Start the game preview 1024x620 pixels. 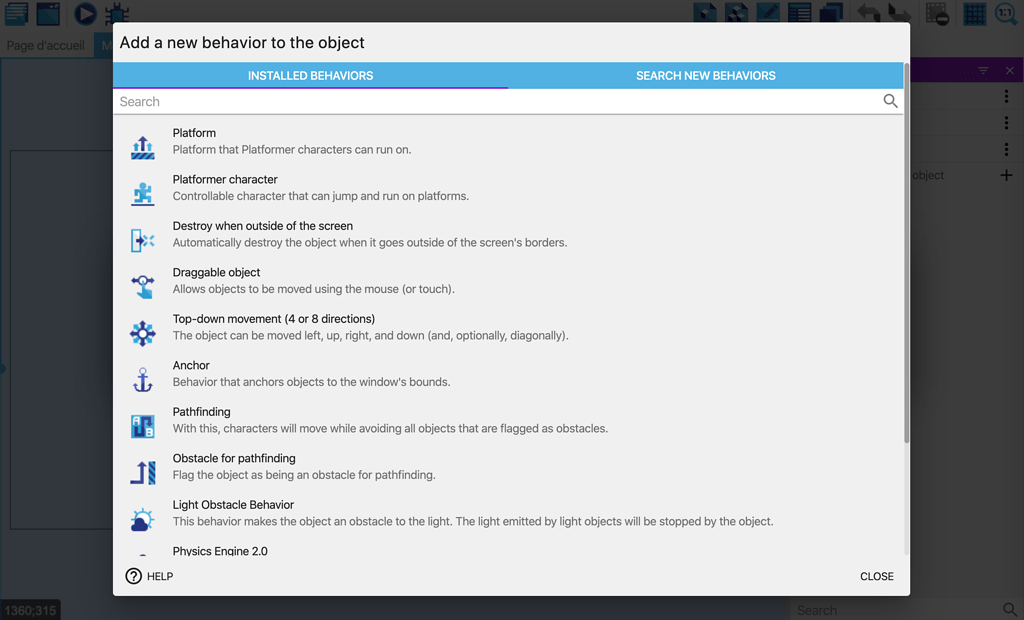[84, 14]
